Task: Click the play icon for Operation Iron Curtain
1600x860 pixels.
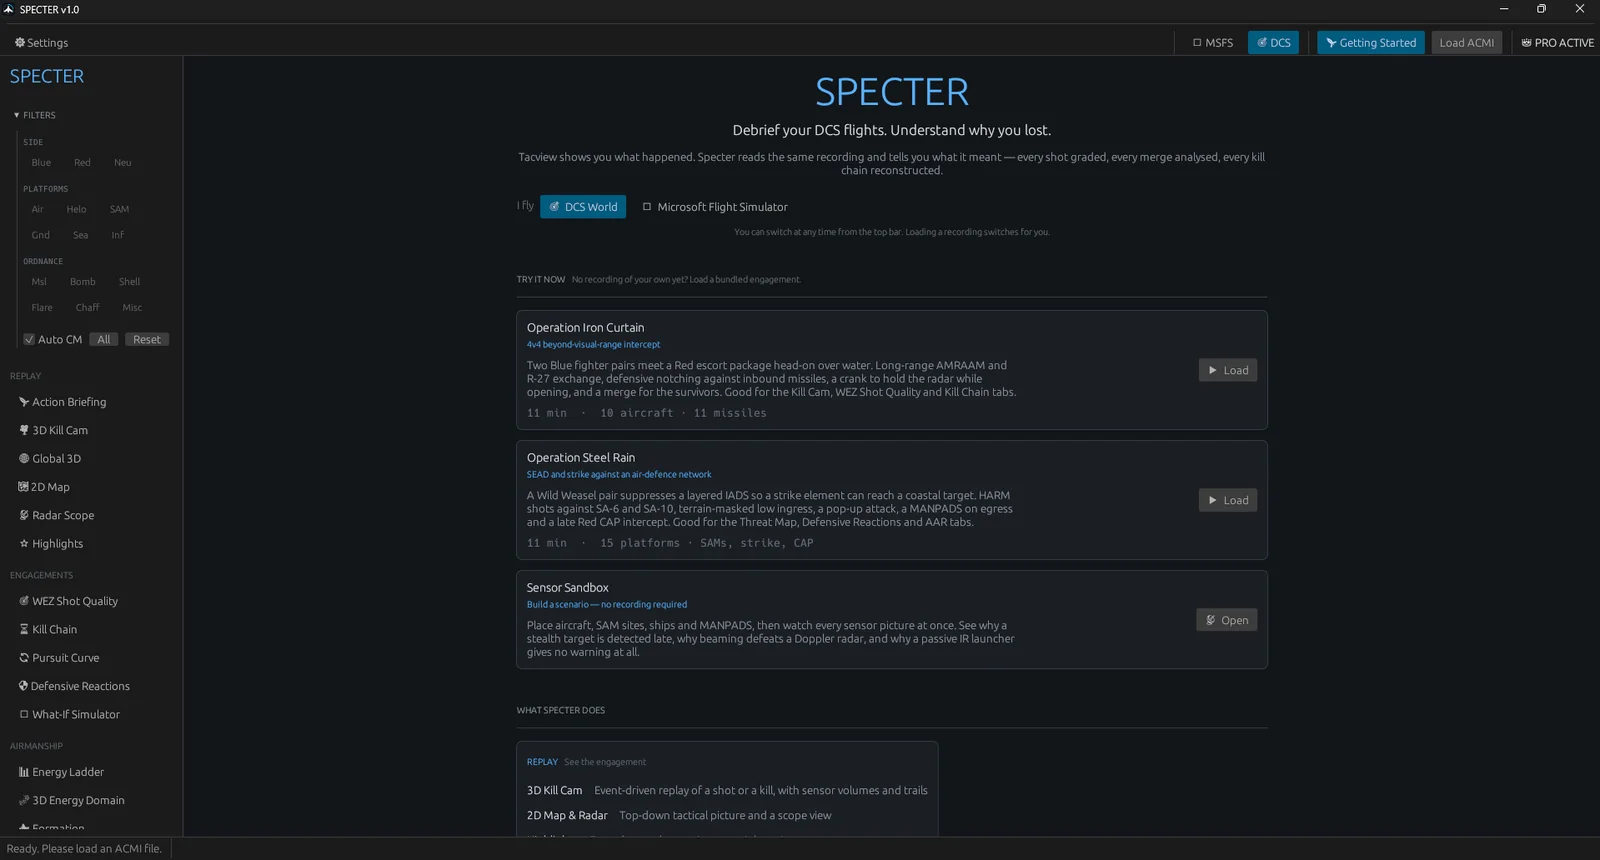Action: point(1213,371)
